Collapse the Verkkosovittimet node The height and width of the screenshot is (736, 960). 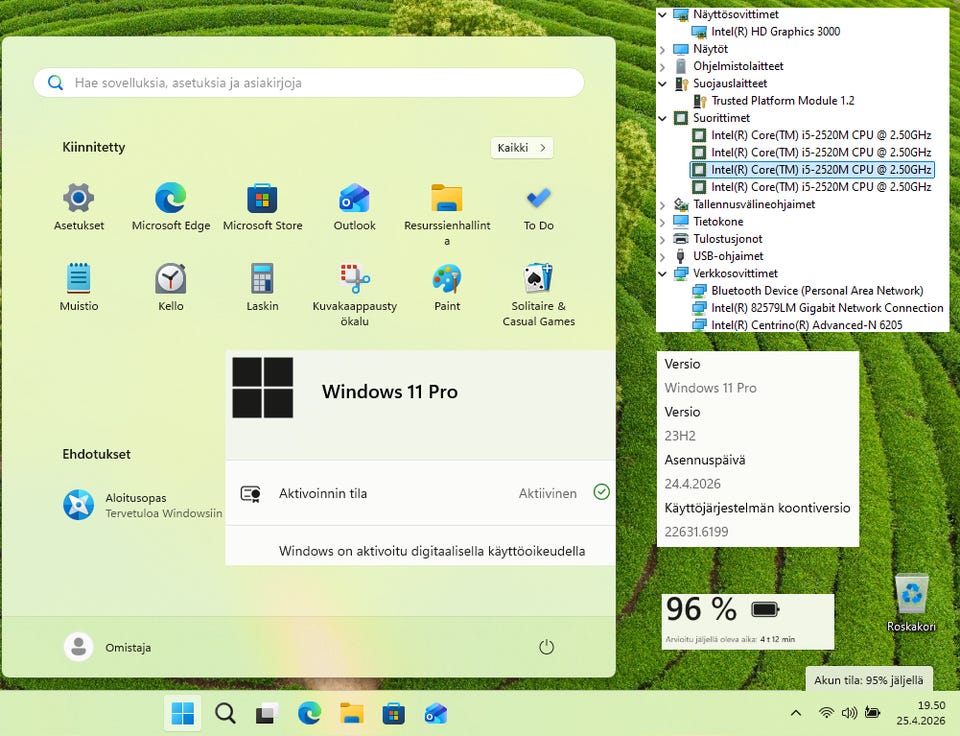662,274
